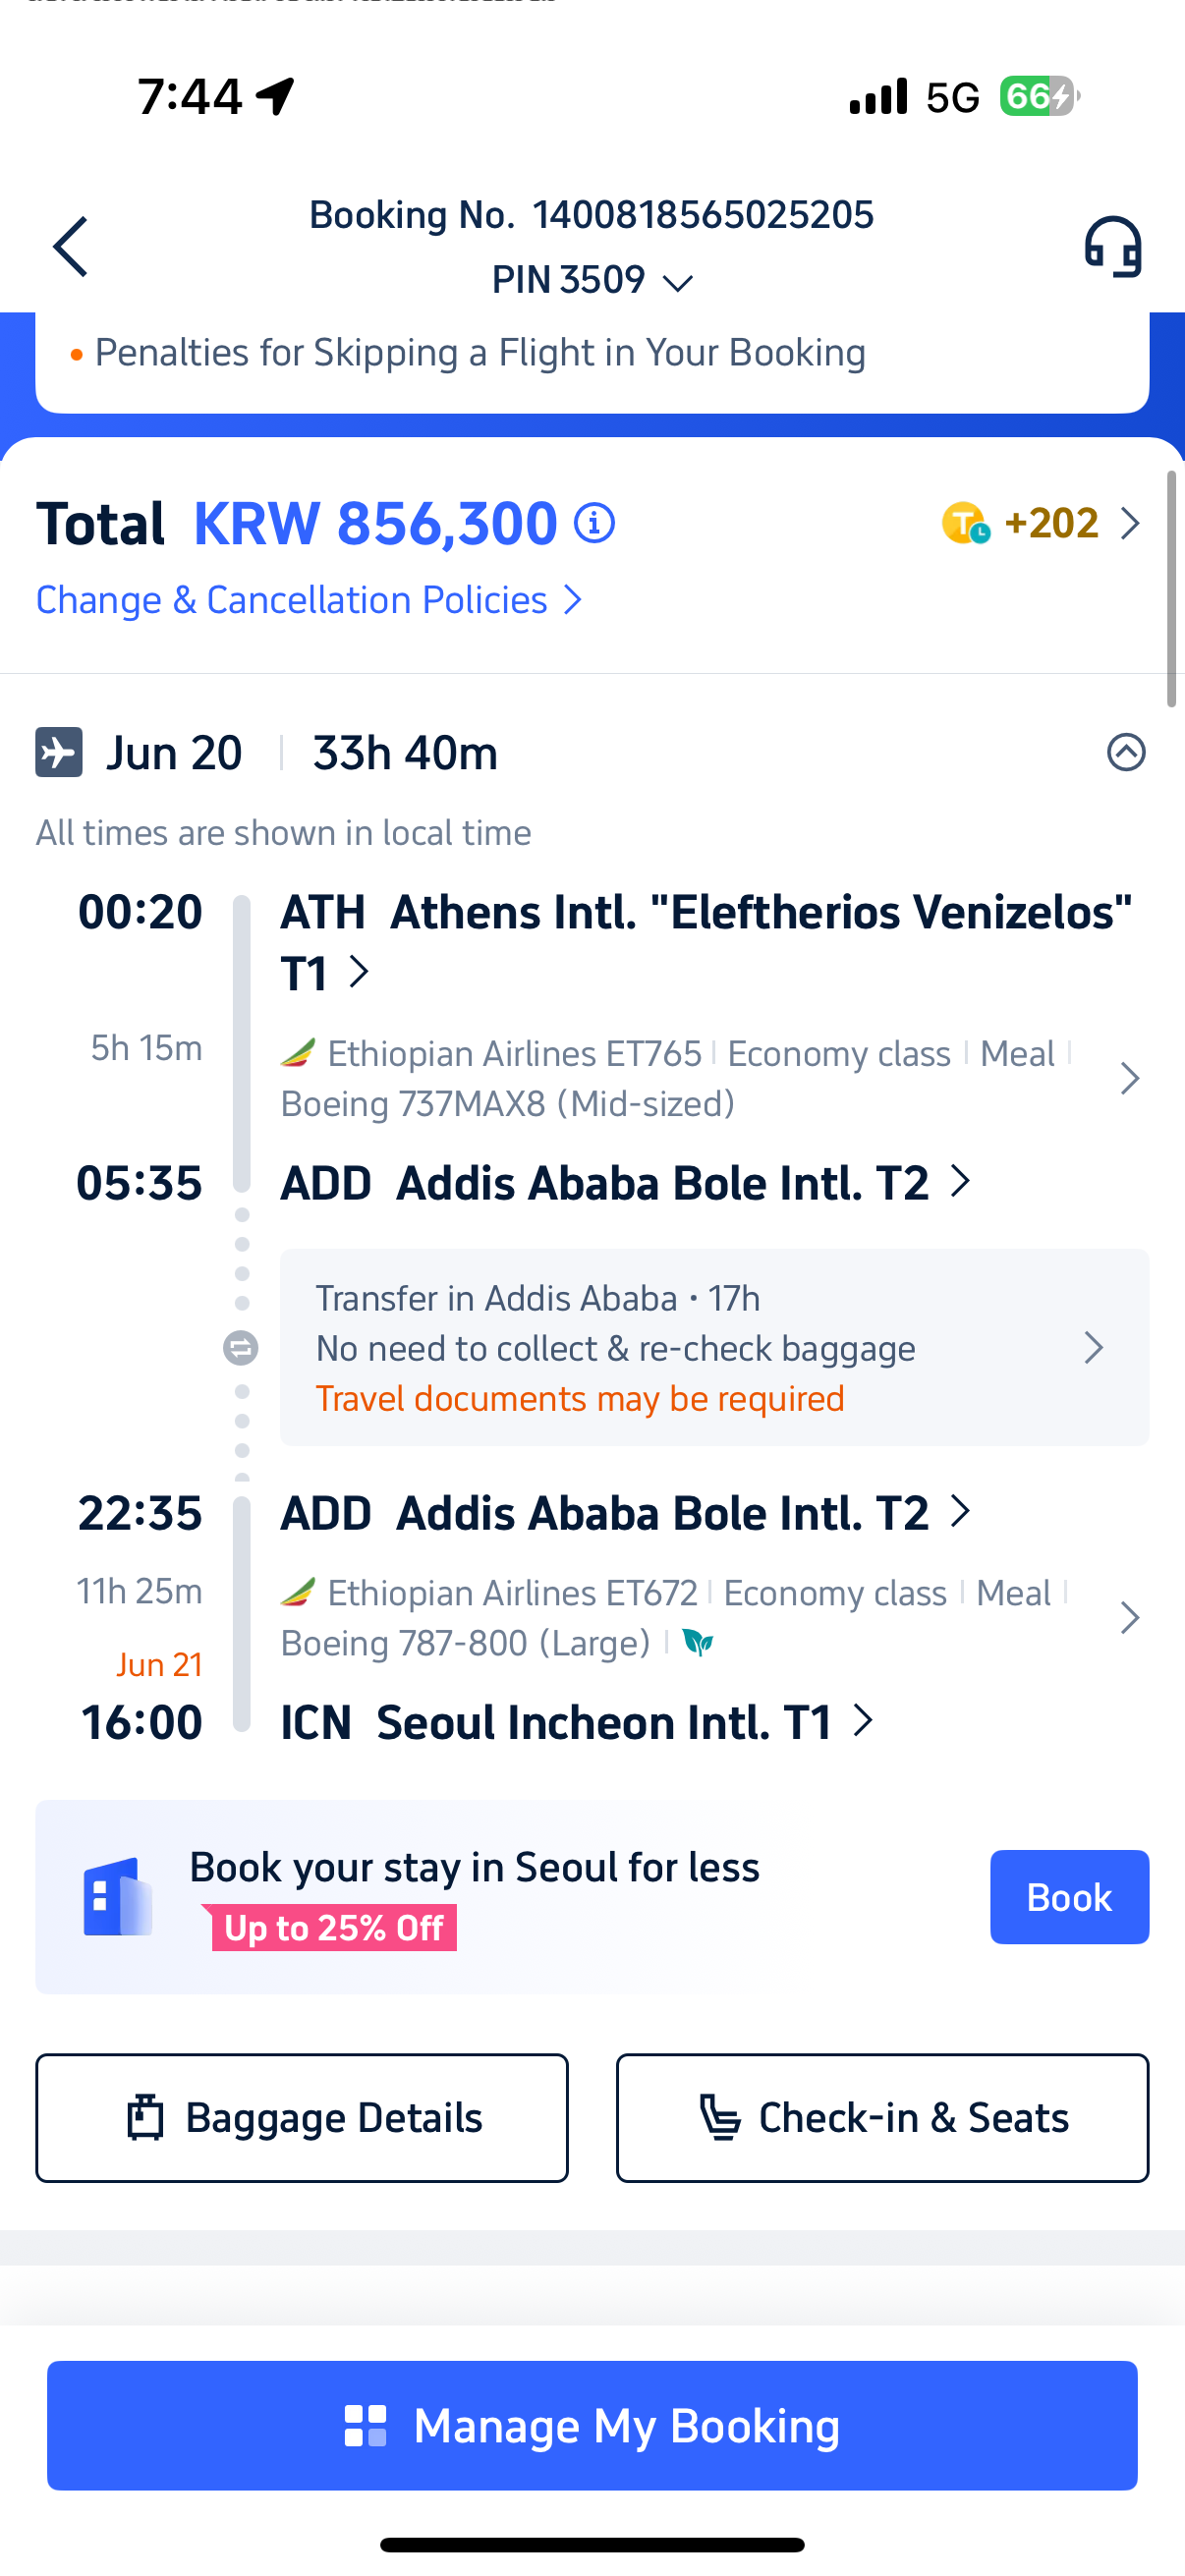The image size is (1185, 2576).
Task: Expand Ethiopian Airlines ET672 flight details
Action: pyautogui.click(x=712, y=1617)
